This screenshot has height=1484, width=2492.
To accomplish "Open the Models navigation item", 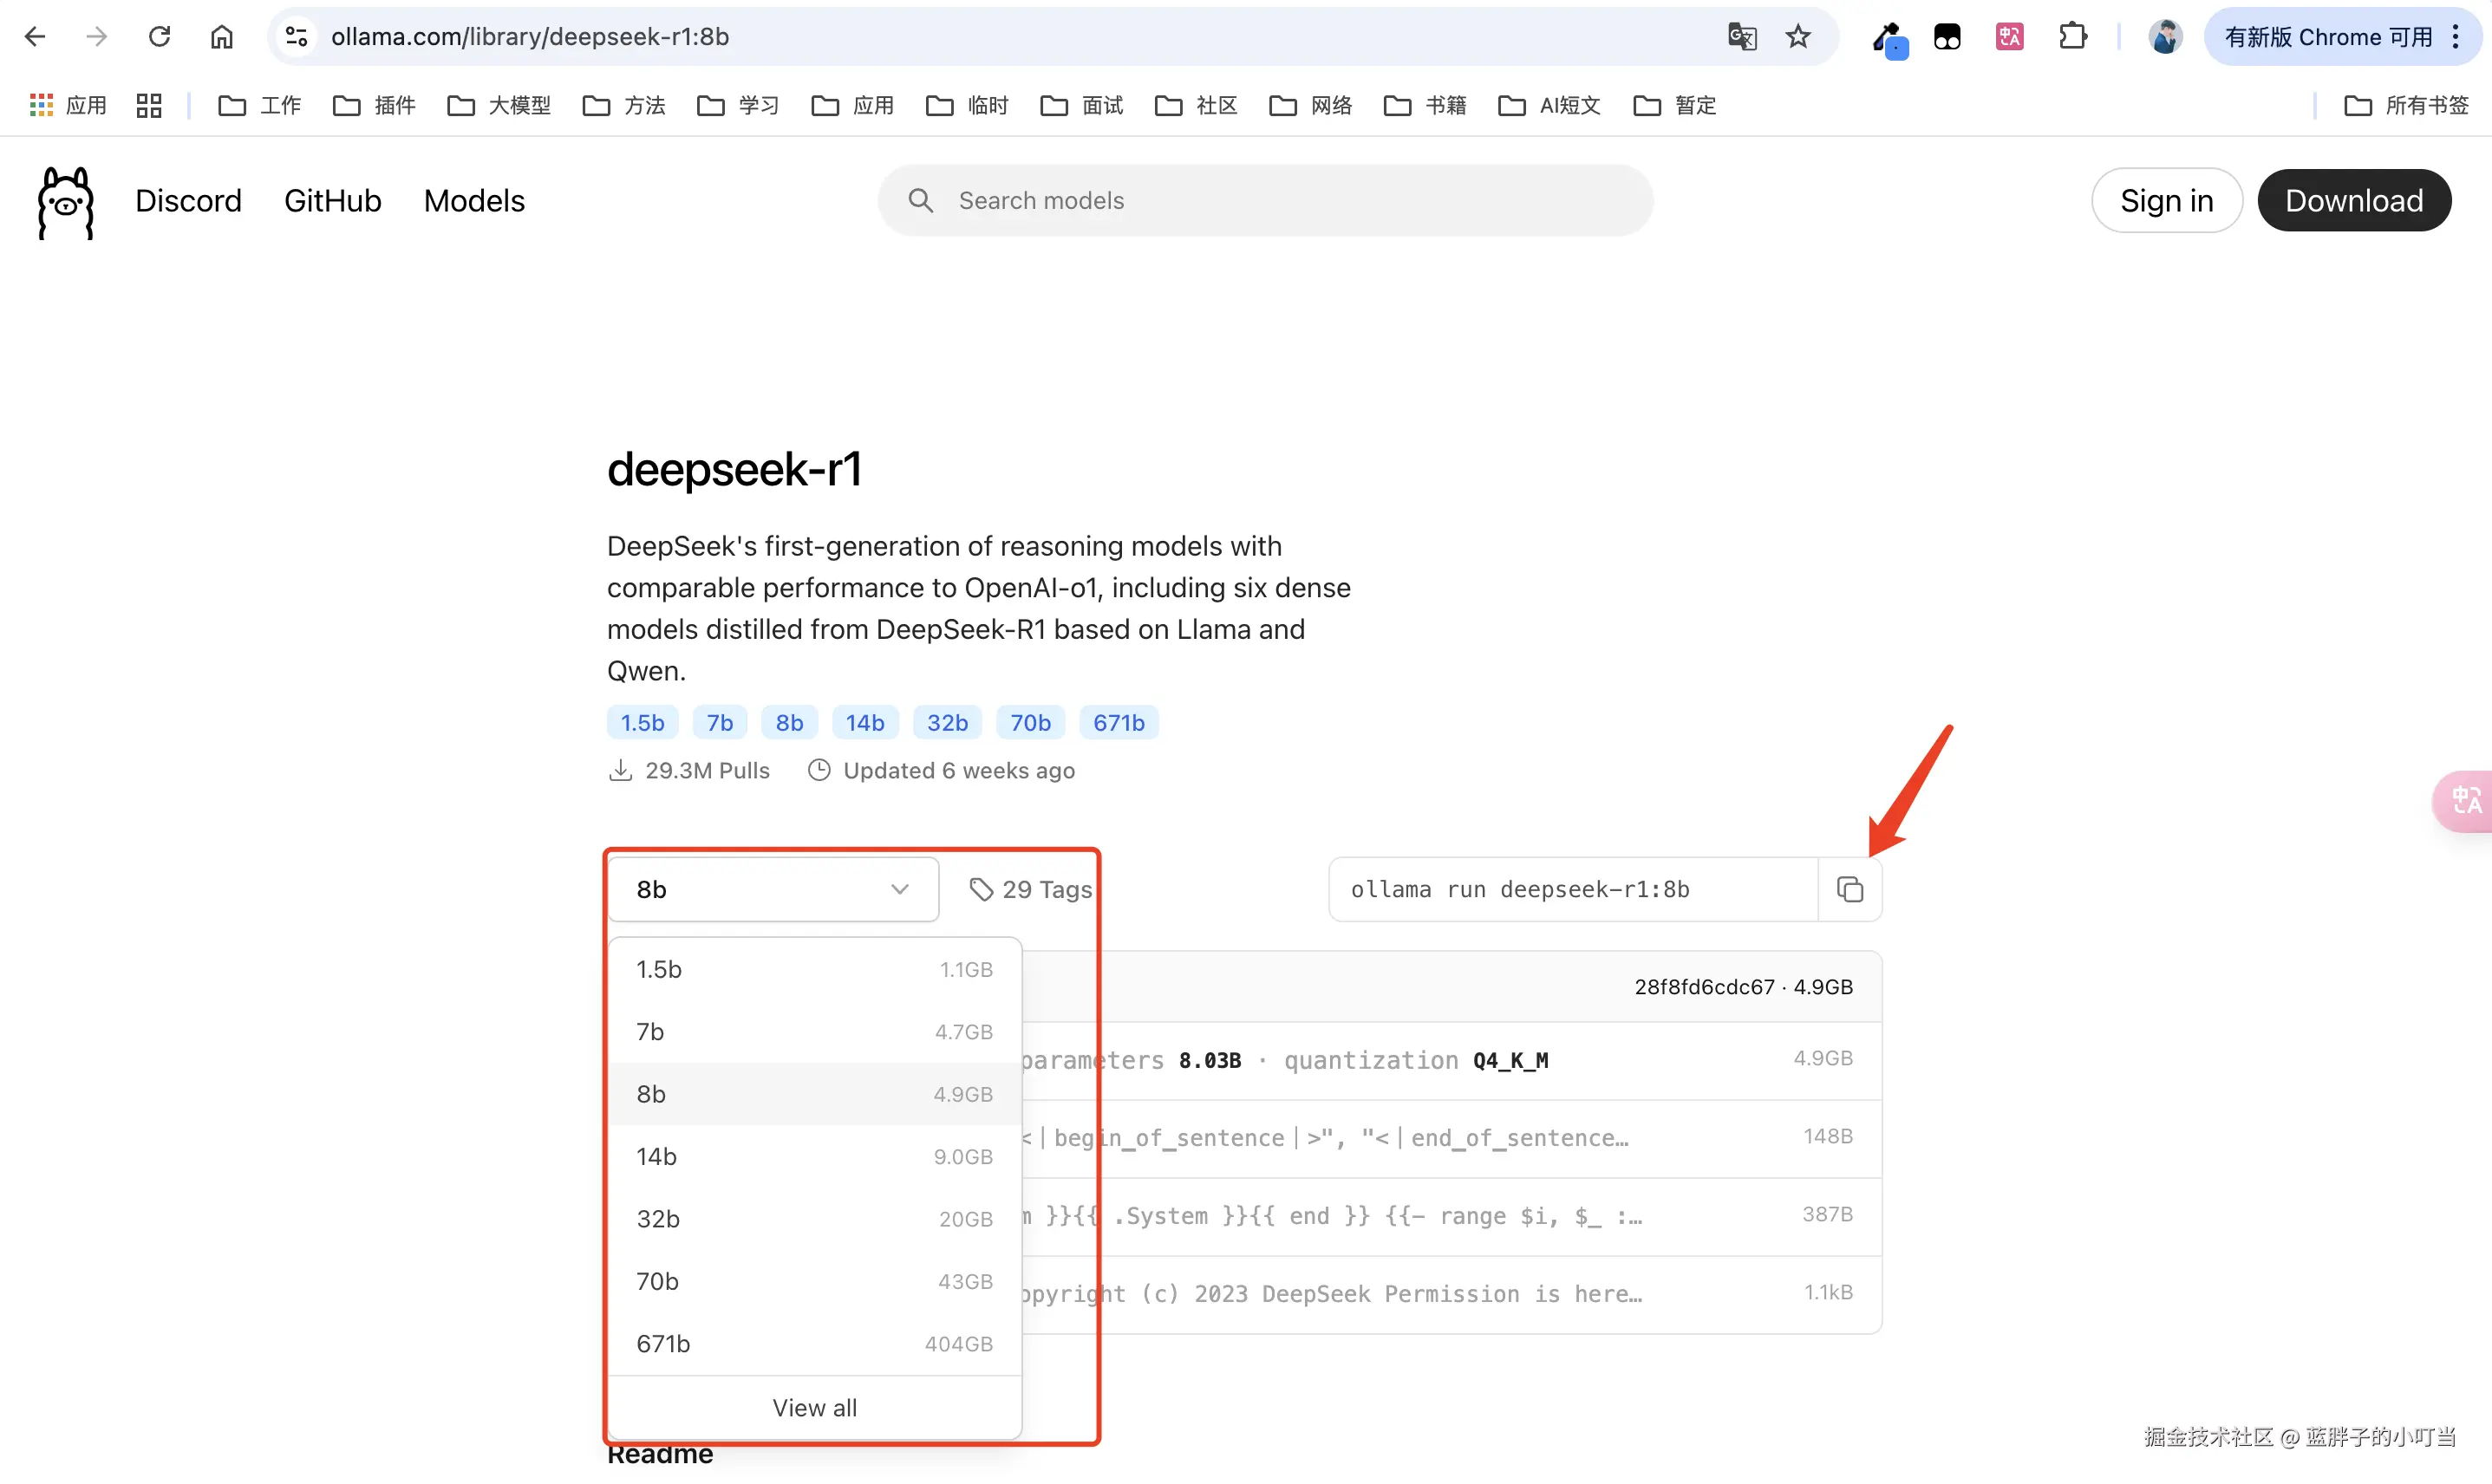I will [x=474, y=201].
